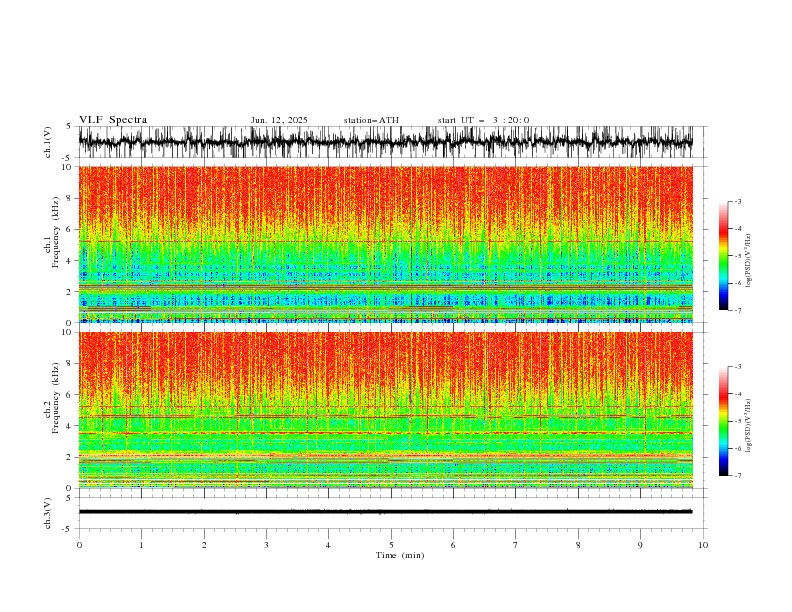The width and height of the screenshot is (792, 612).
Task: Click the "ch.1(V)" axis label
Action: pos(48,142)
